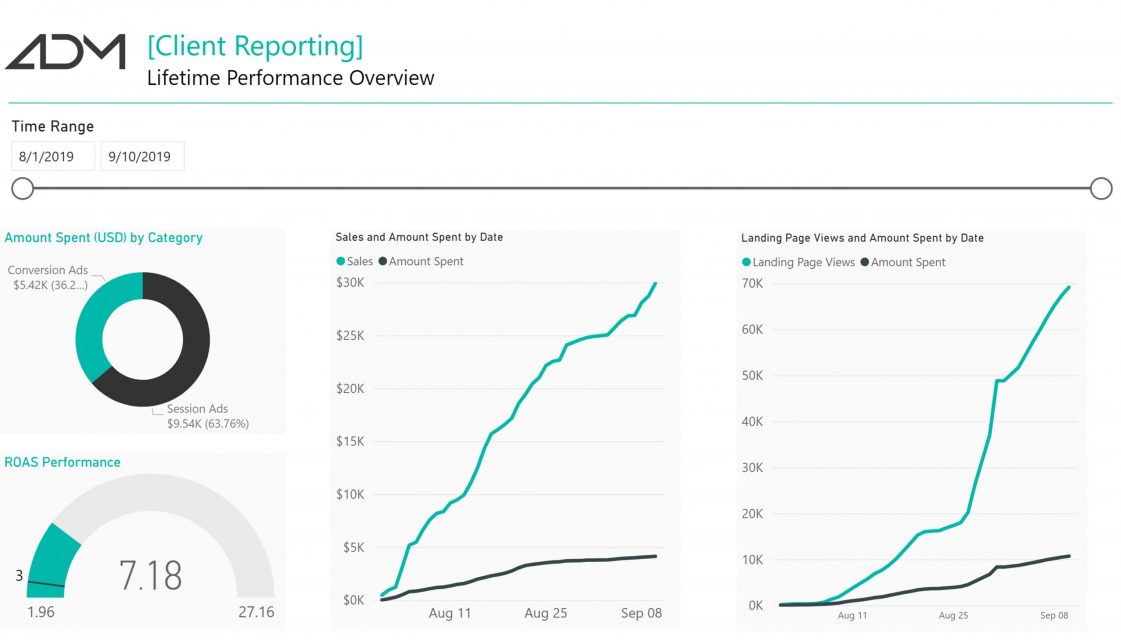Click the dark Amount Spent legend in Sales chart
The width and height of the screenshot is (1121, 640).
tap(421, 261)
